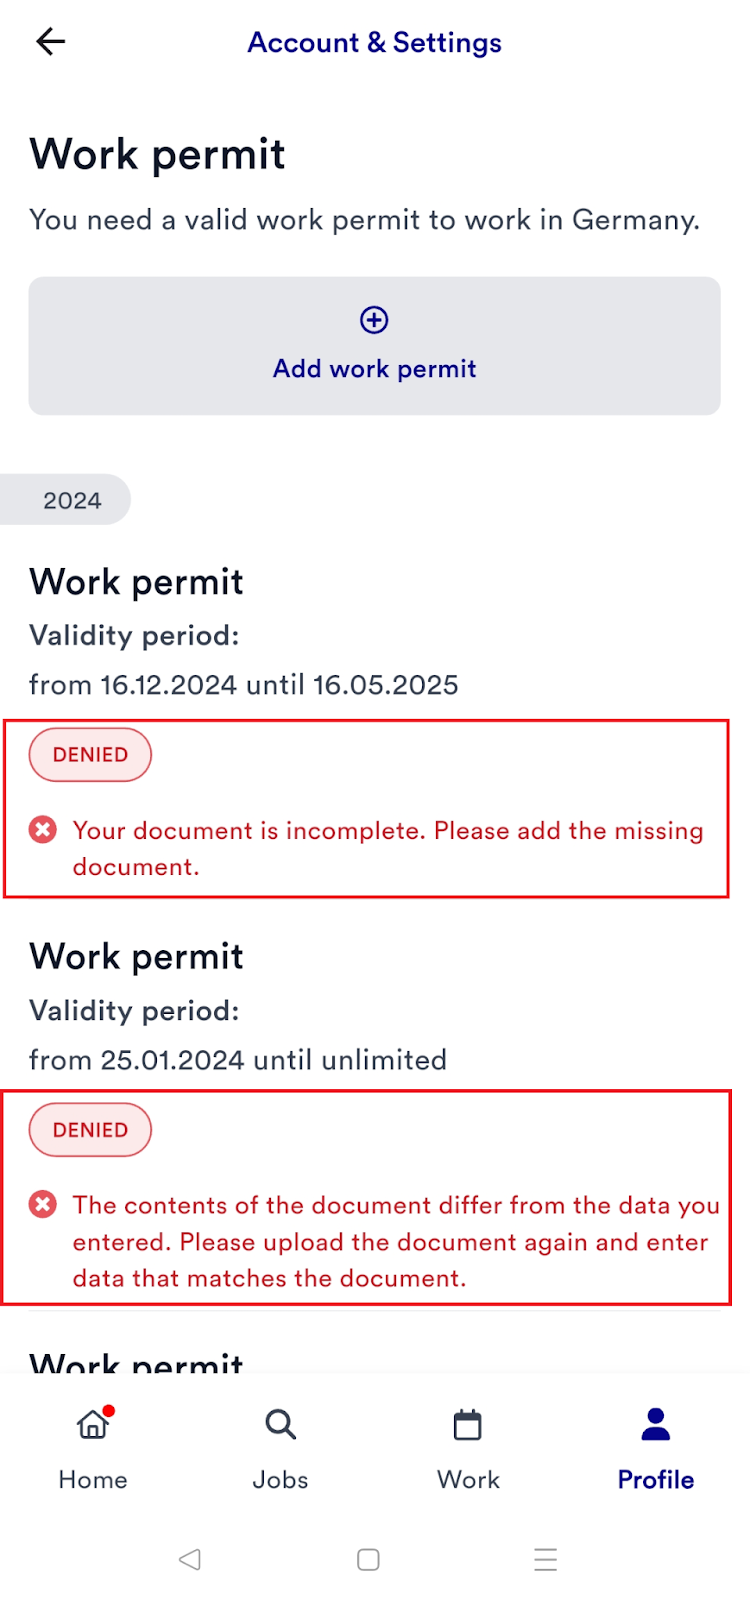Viewport: 750px width, 1600px height.
Task: Open the Home house icon
Action: click(93, 1424)
